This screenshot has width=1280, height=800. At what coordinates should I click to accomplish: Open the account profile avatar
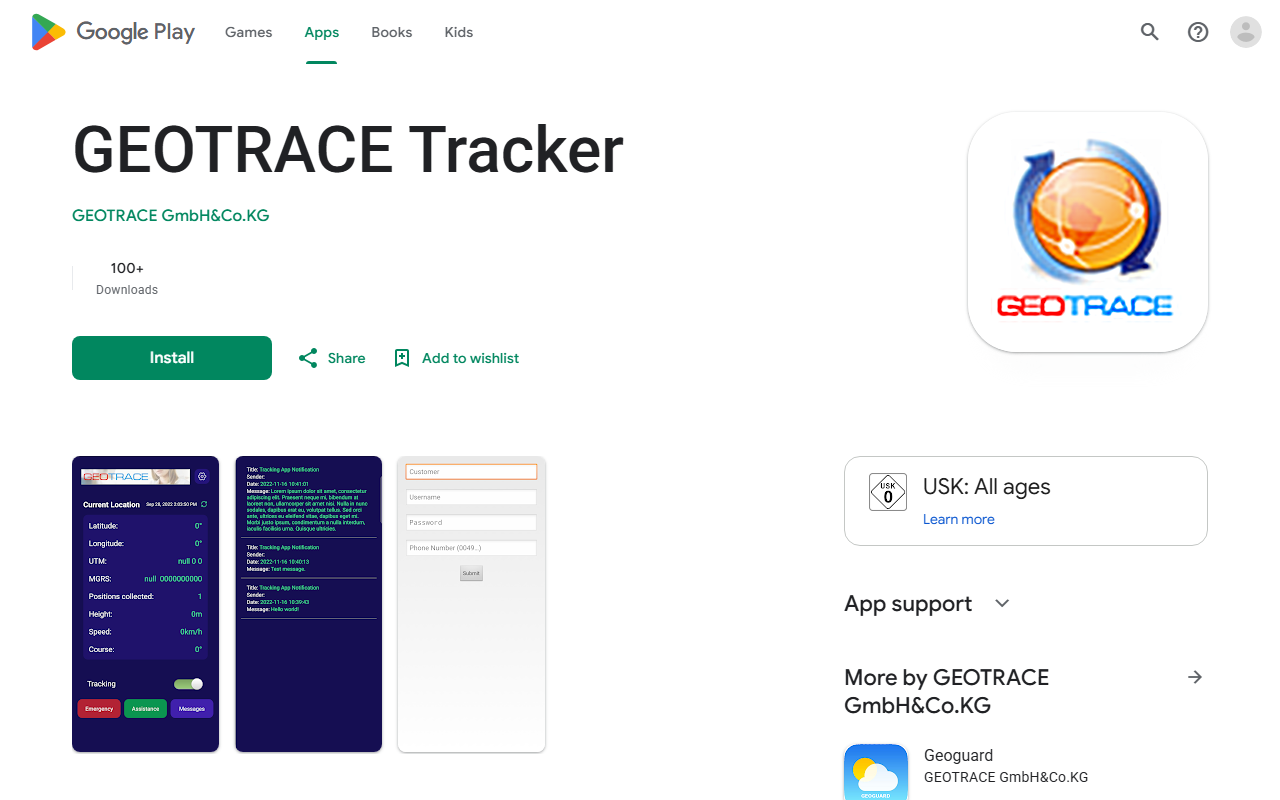point(1246,32)
